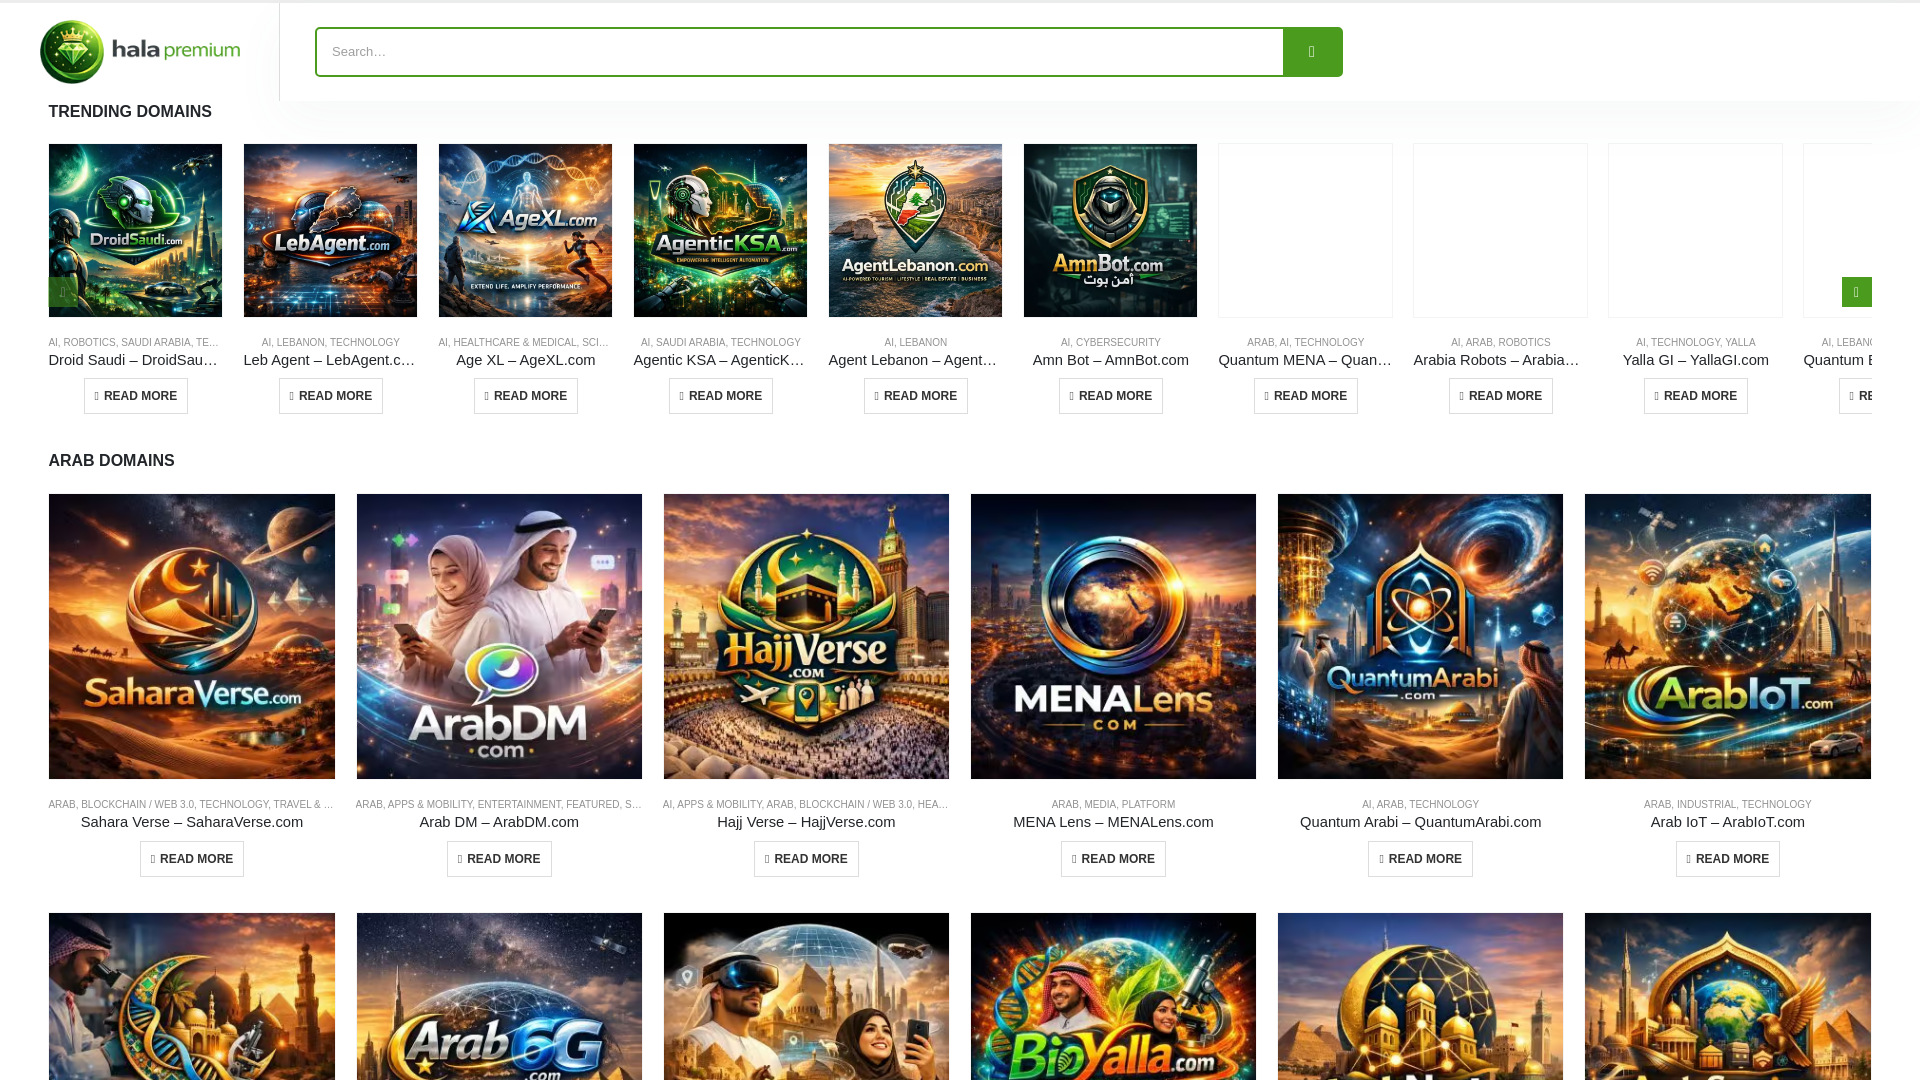Open the HajjVerse.com thumbnail image
Image resolution: width=1920 pixels, height=1080 pixels.
coord(806,636)
